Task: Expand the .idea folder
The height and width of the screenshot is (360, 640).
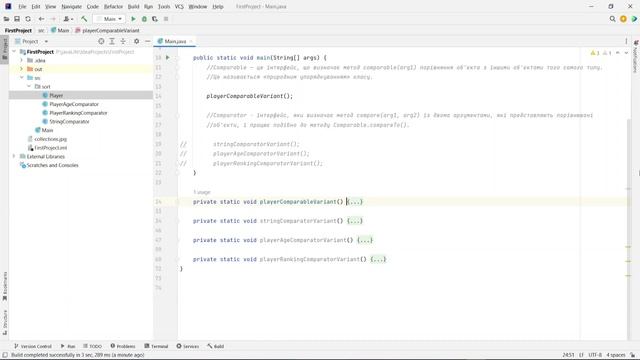Action: point(22,60)
